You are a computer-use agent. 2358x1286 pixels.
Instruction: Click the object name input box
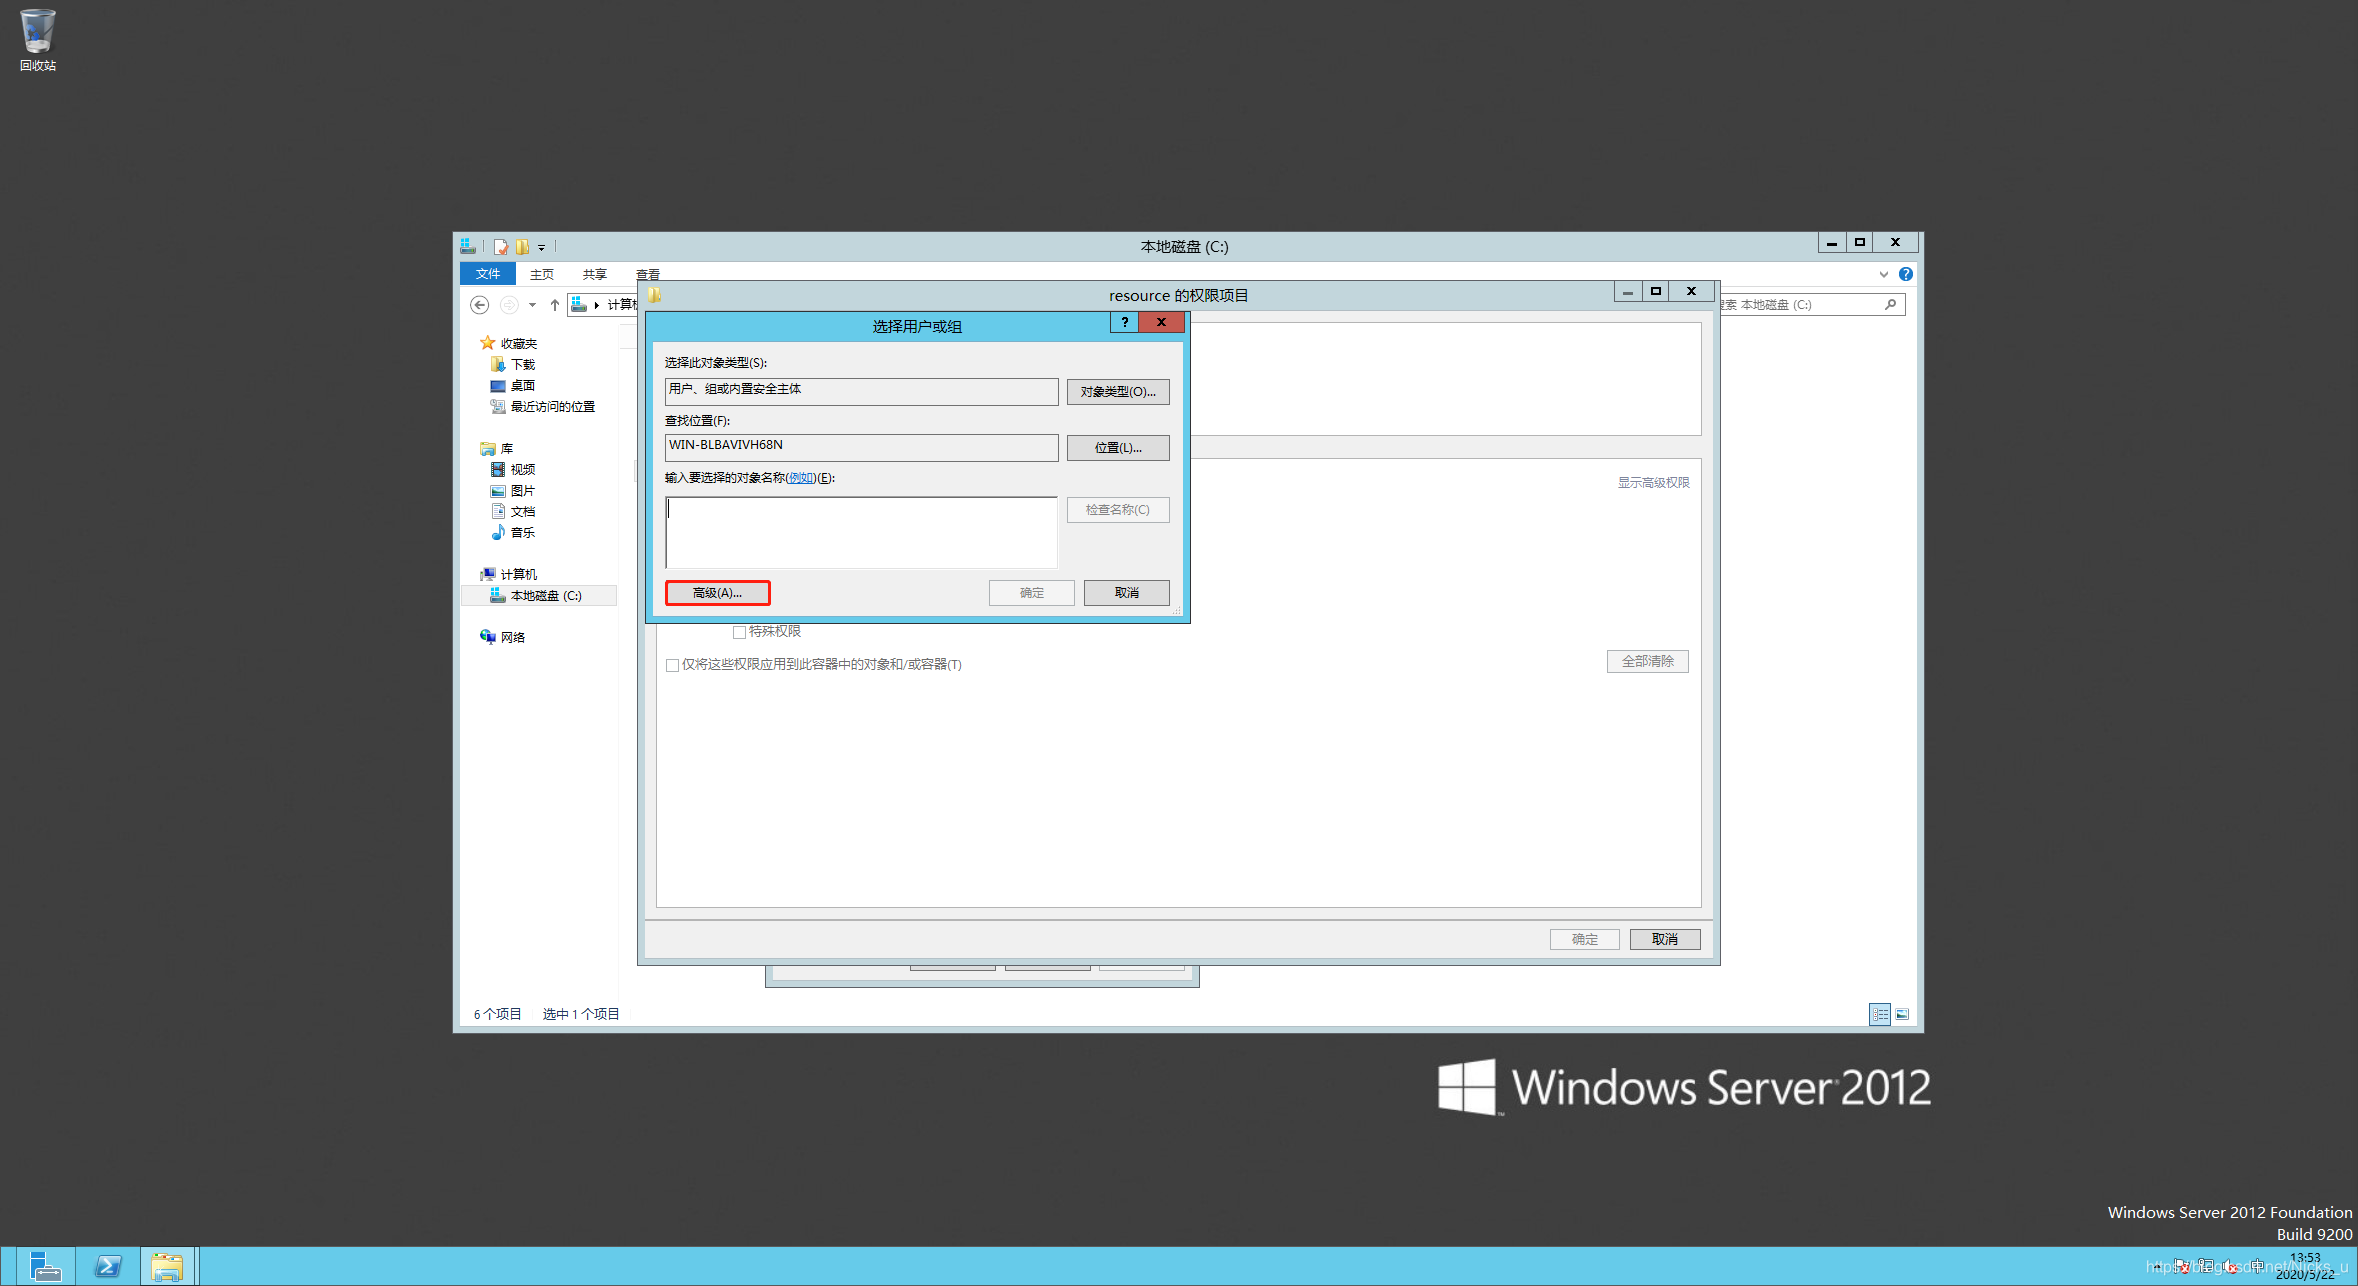click(860, 532)
